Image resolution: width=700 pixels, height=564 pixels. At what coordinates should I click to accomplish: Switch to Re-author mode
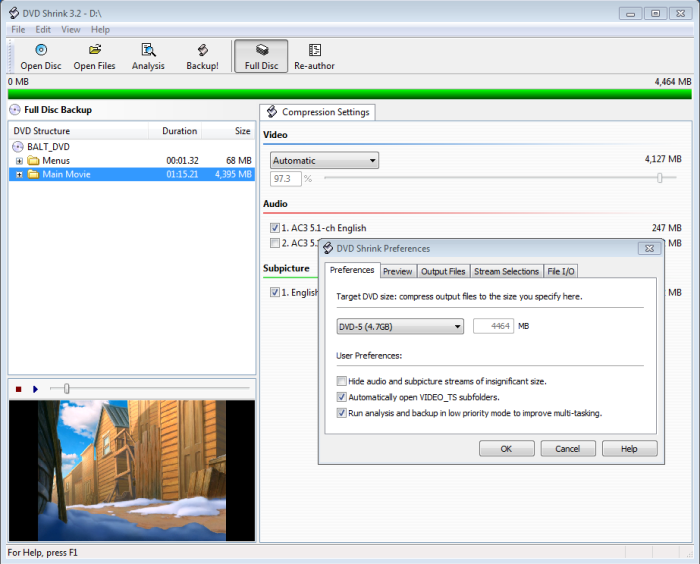314,56
